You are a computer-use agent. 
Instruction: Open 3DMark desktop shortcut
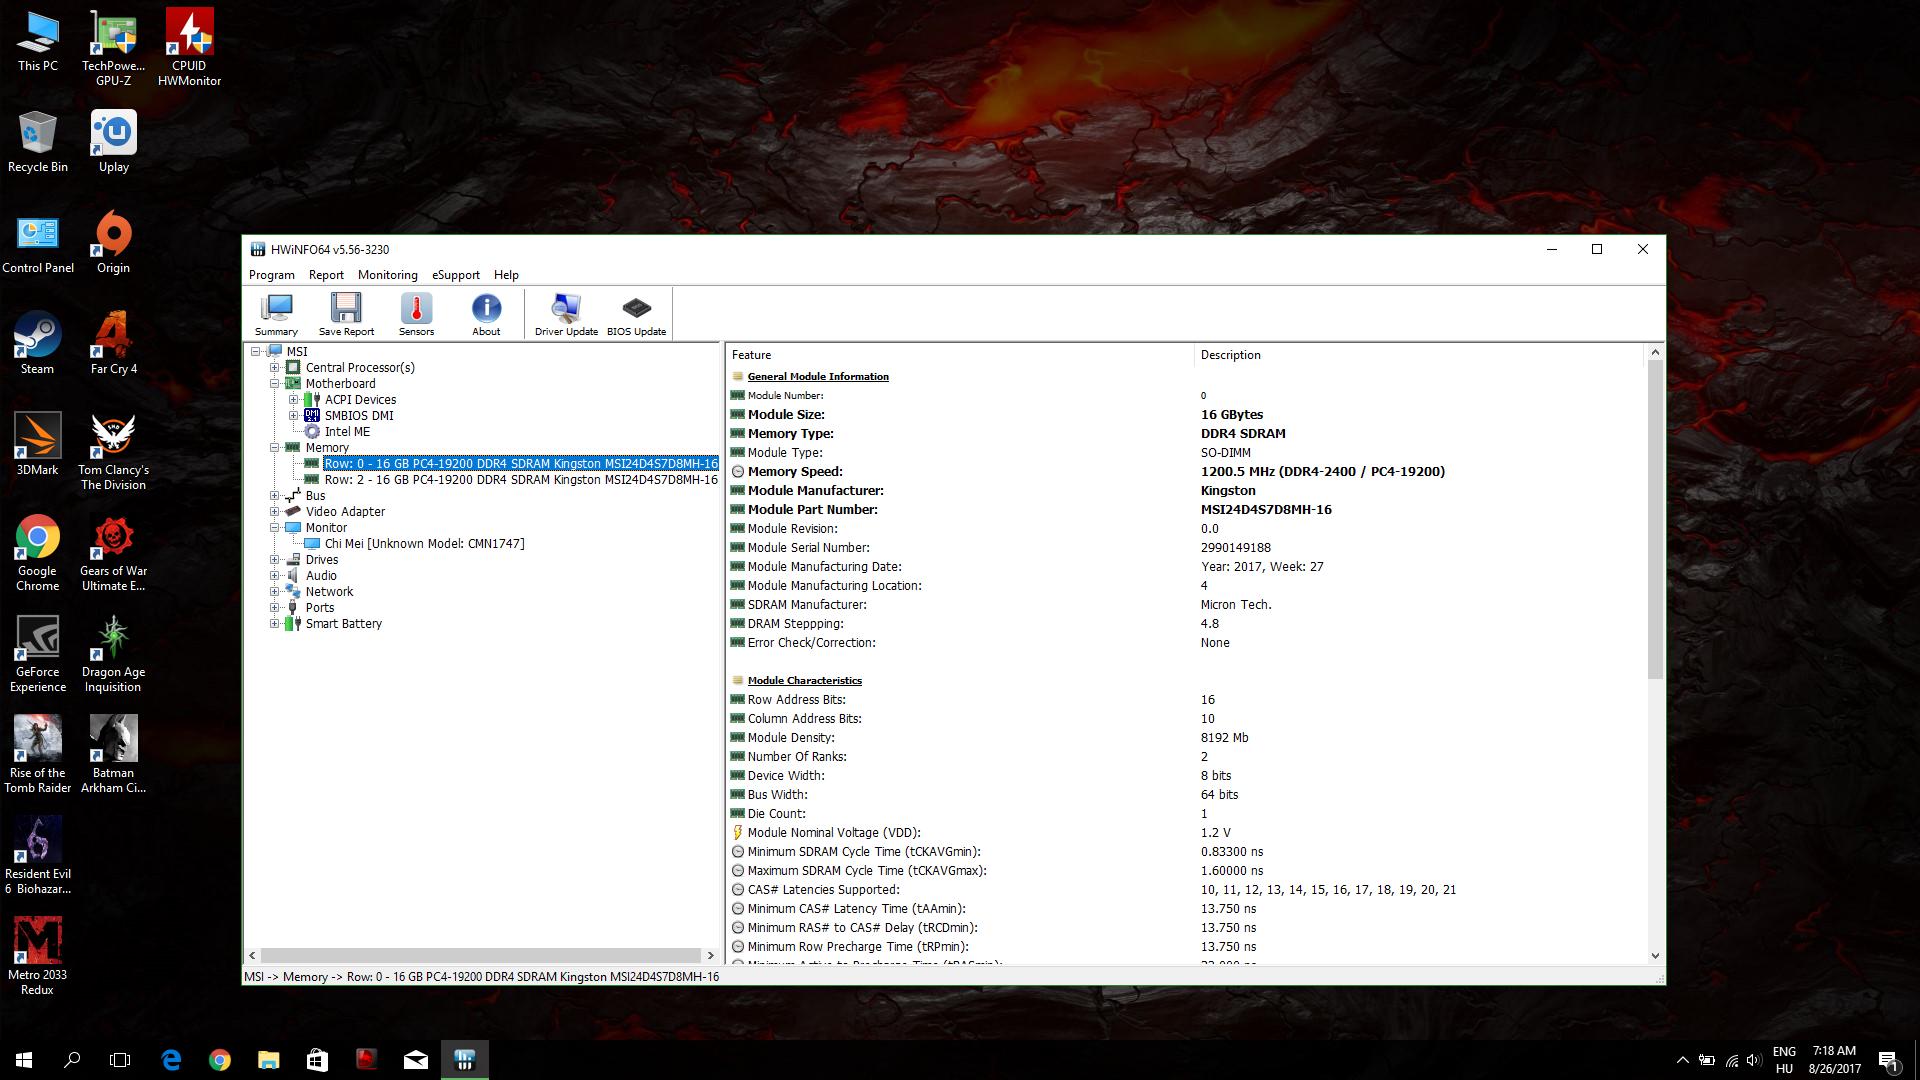38,445
